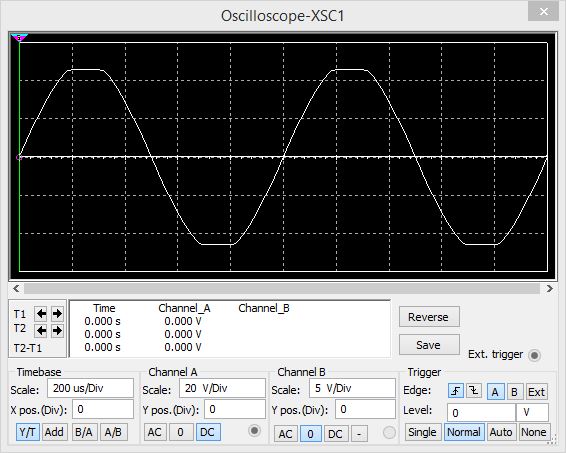Move cursor T1 left with arrow
This screenshot has width=566, height=453.
point(41,314)
